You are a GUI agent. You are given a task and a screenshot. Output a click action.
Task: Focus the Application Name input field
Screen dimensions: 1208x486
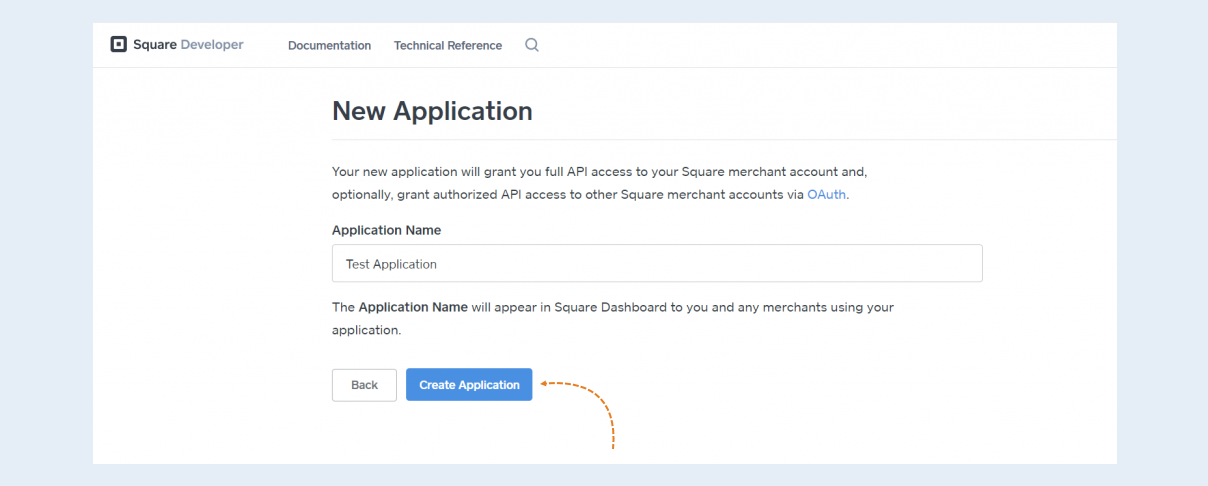657,264
